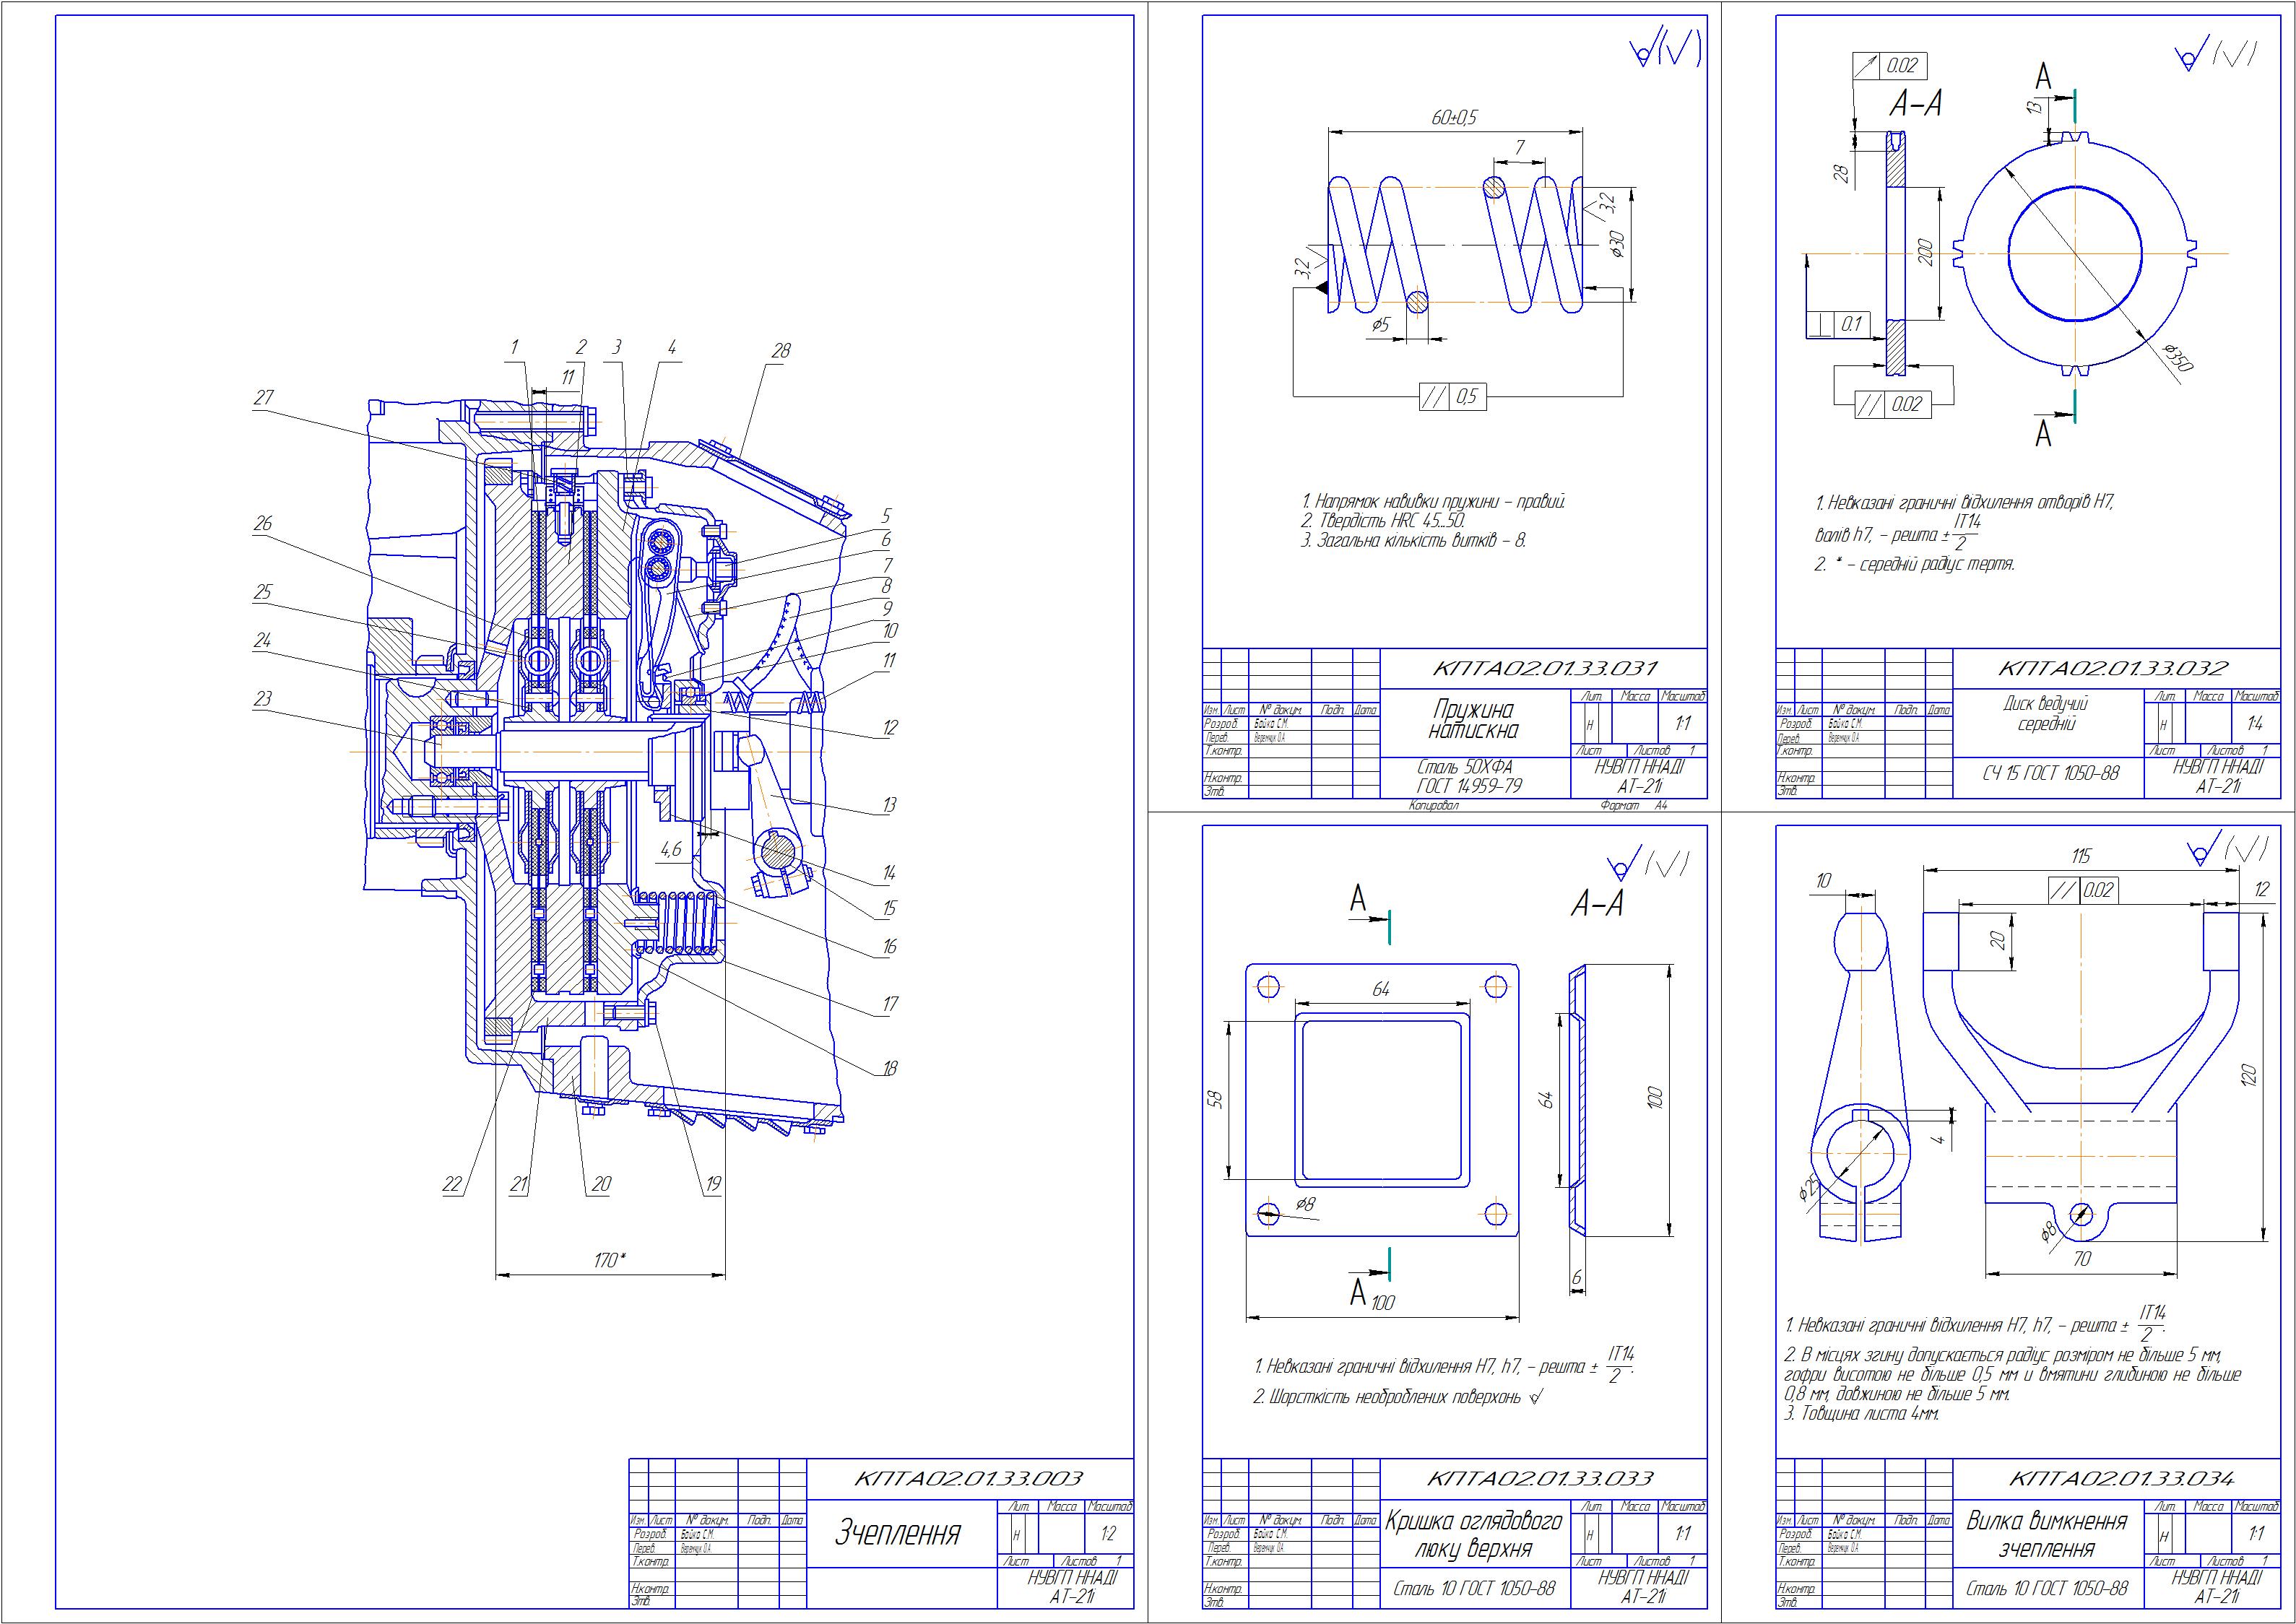This screenshot has height=1624, width=2296.
Task: Select the 'Вилка вимкнення зчеплення' title text
Action: tap(2046, 1535)
